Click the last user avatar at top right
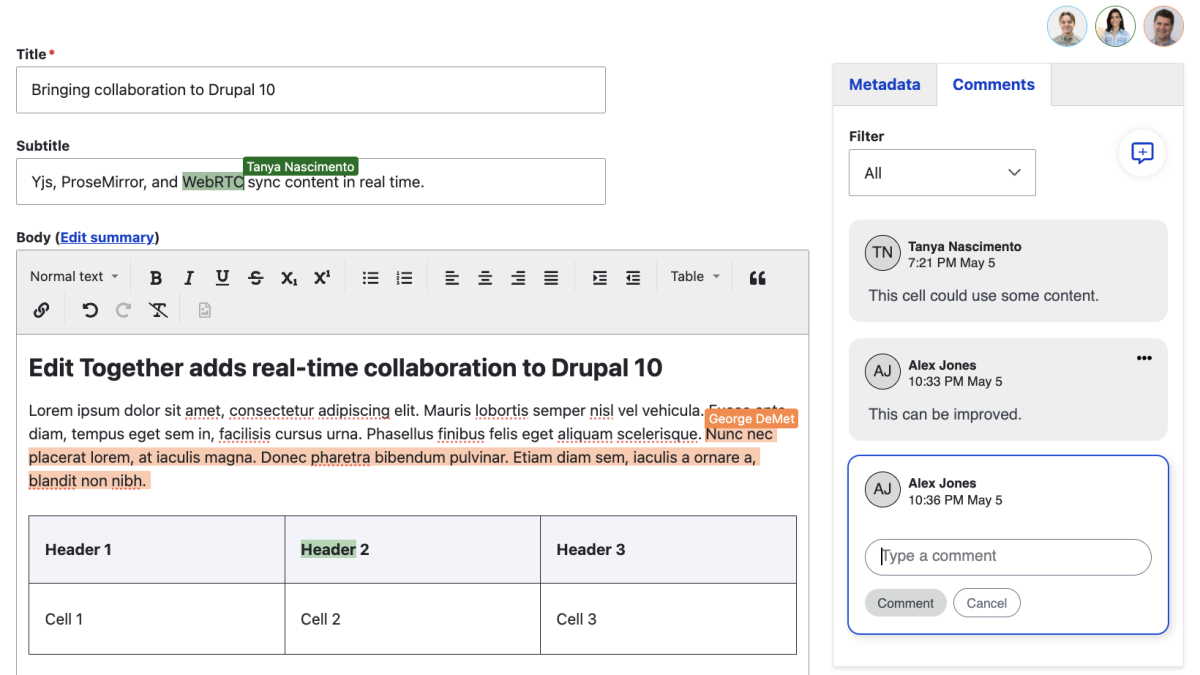The image size is (1200, 675). coord(1163,27)
